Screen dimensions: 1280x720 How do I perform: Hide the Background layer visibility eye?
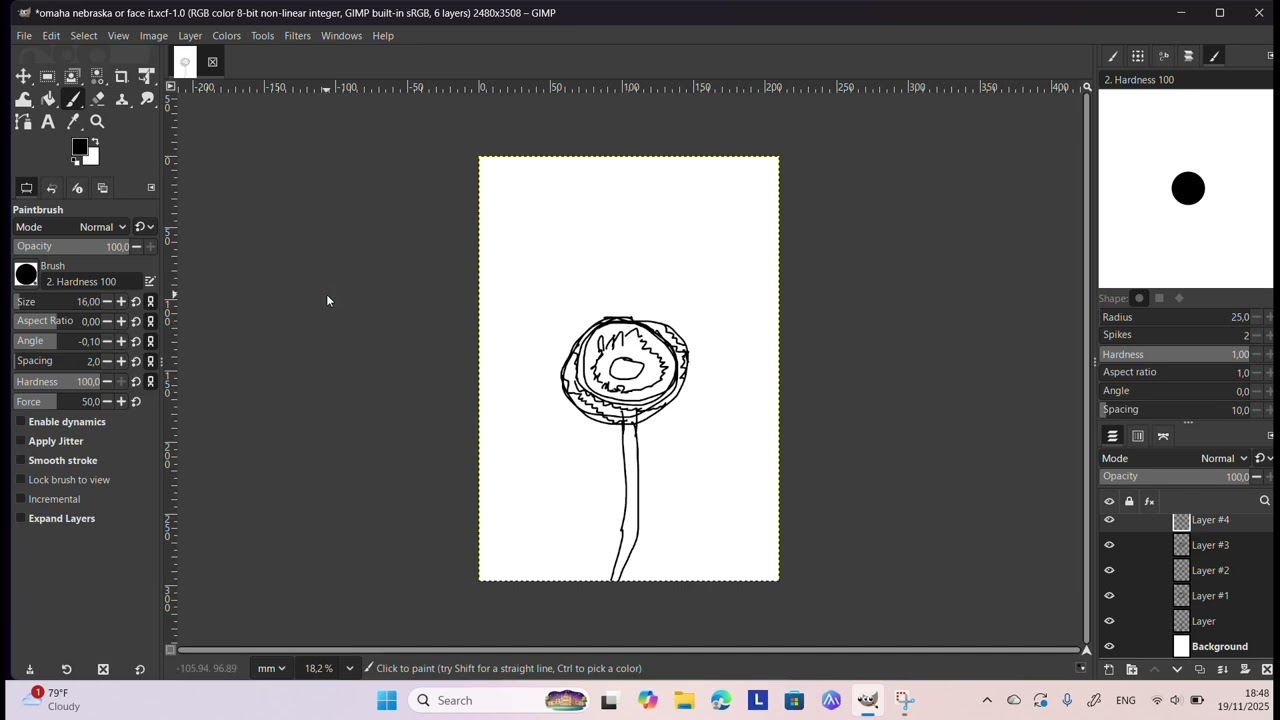pyautogui.click(x=1109, y=647)
